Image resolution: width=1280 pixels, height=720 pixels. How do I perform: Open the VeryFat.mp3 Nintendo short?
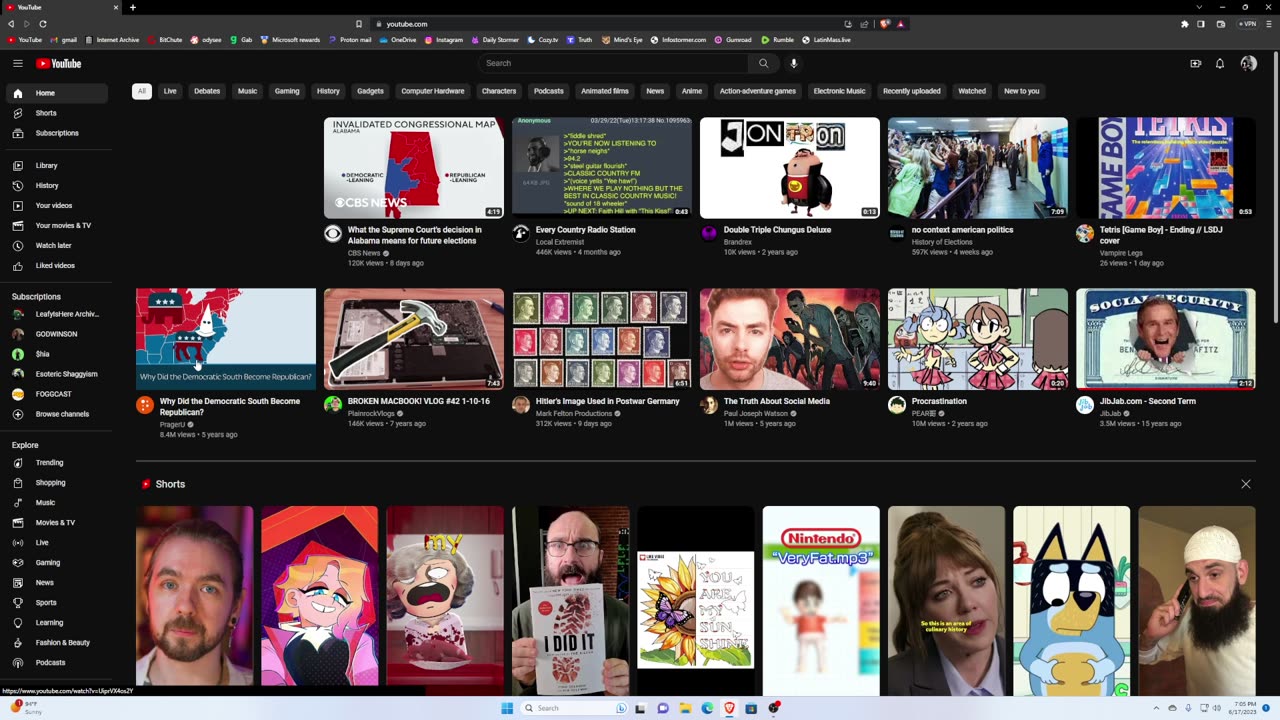click(821, 601)
